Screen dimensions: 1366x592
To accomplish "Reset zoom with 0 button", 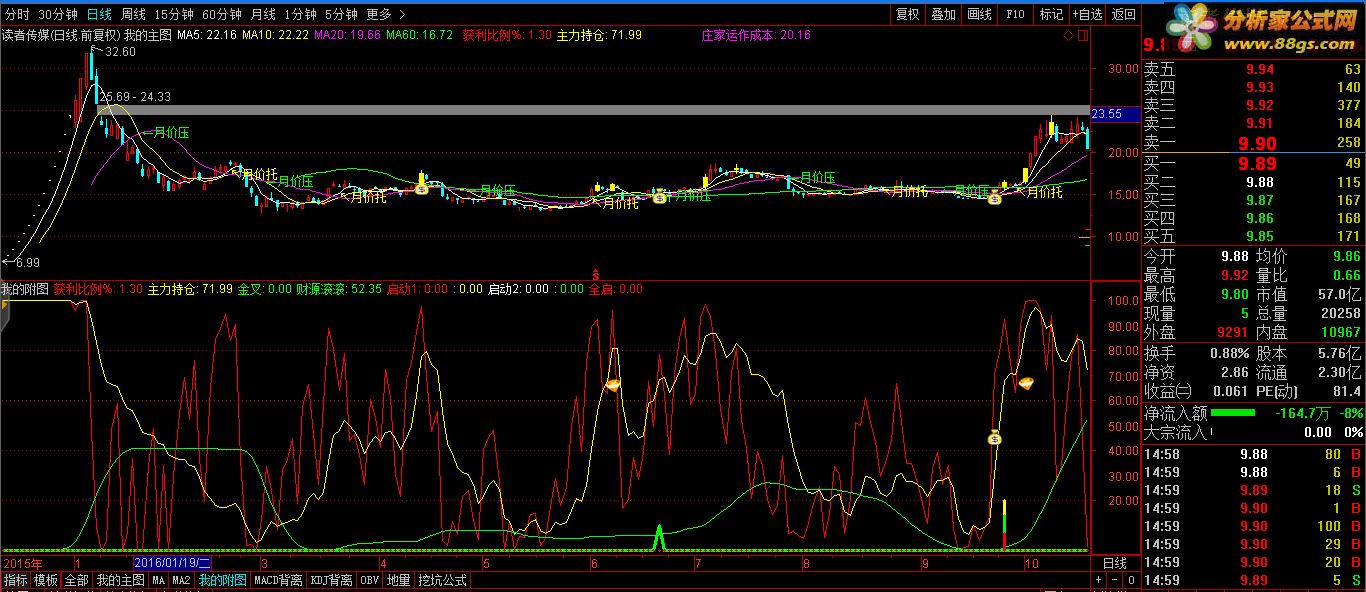I will (1130, 580).
